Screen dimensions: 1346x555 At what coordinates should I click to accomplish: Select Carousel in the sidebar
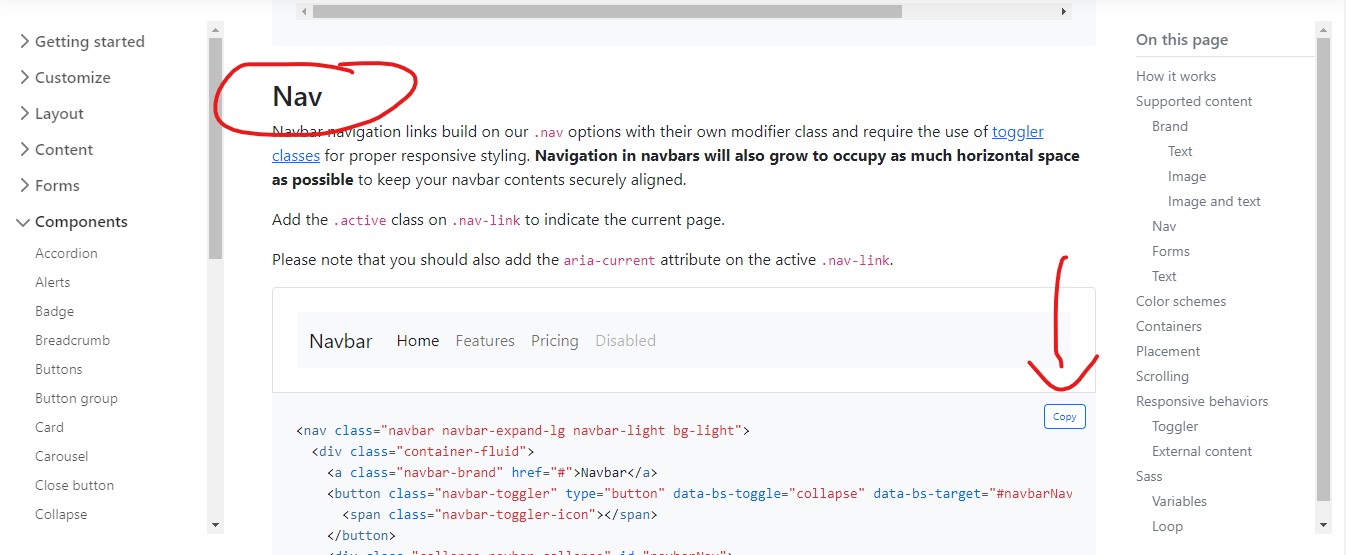pos(61,456)
